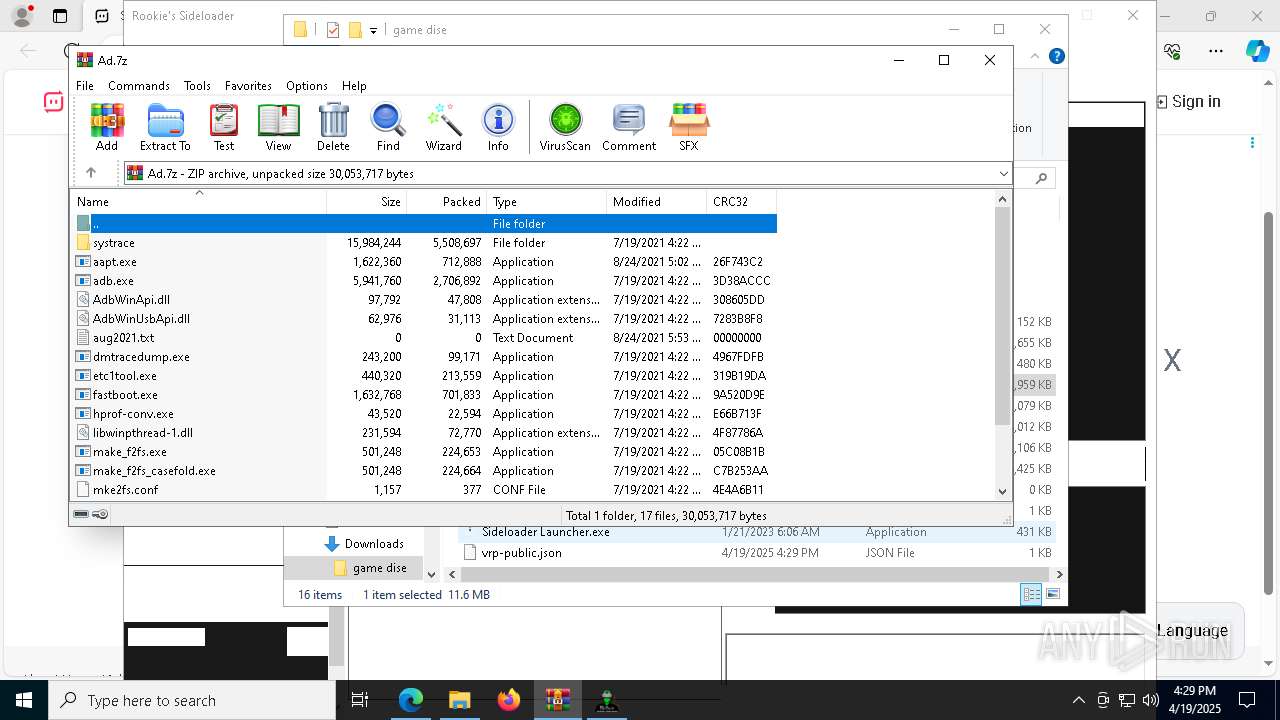Image resolution: width=1280 pixels, height=720 pixels.
Task: Open Downloads in Explorer navigation pane
Action: [374, 544]
